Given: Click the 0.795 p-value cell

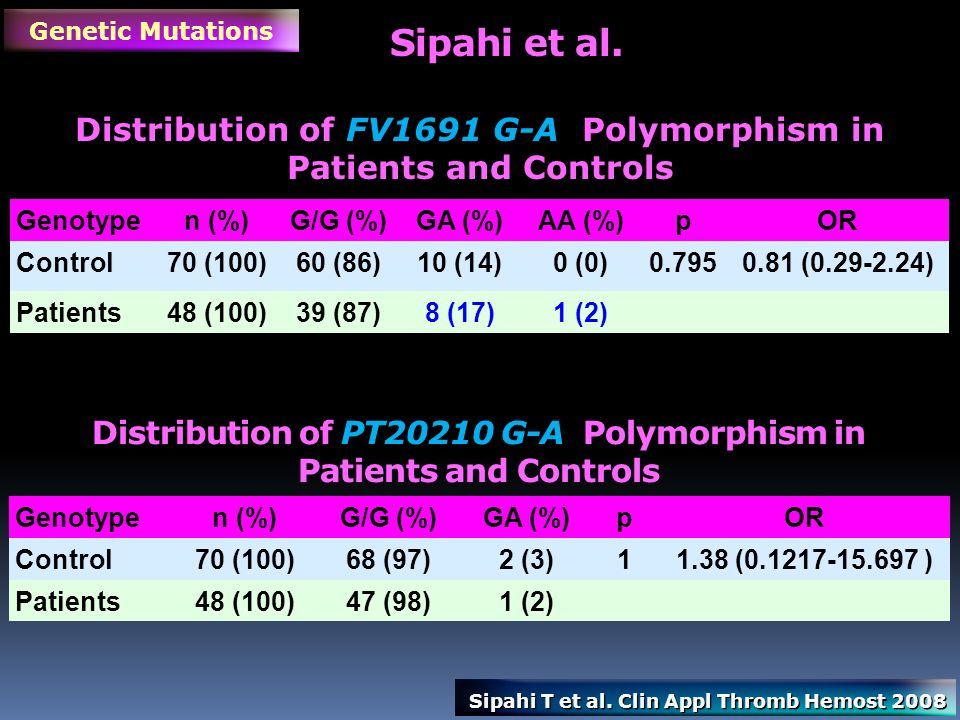Looking at the screenshot, I should click(683, 263).
